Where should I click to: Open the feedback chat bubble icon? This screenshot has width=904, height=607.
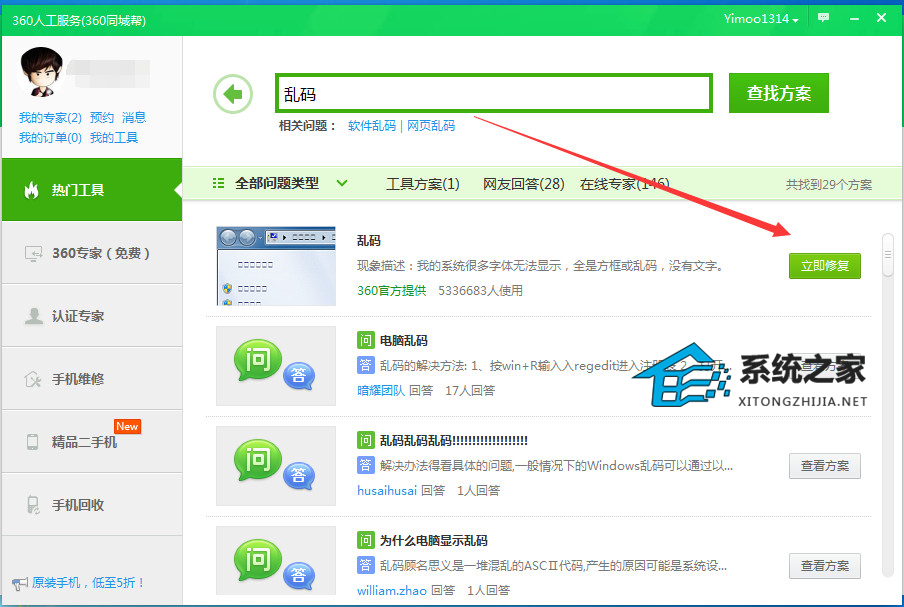[x=823, y=18]
